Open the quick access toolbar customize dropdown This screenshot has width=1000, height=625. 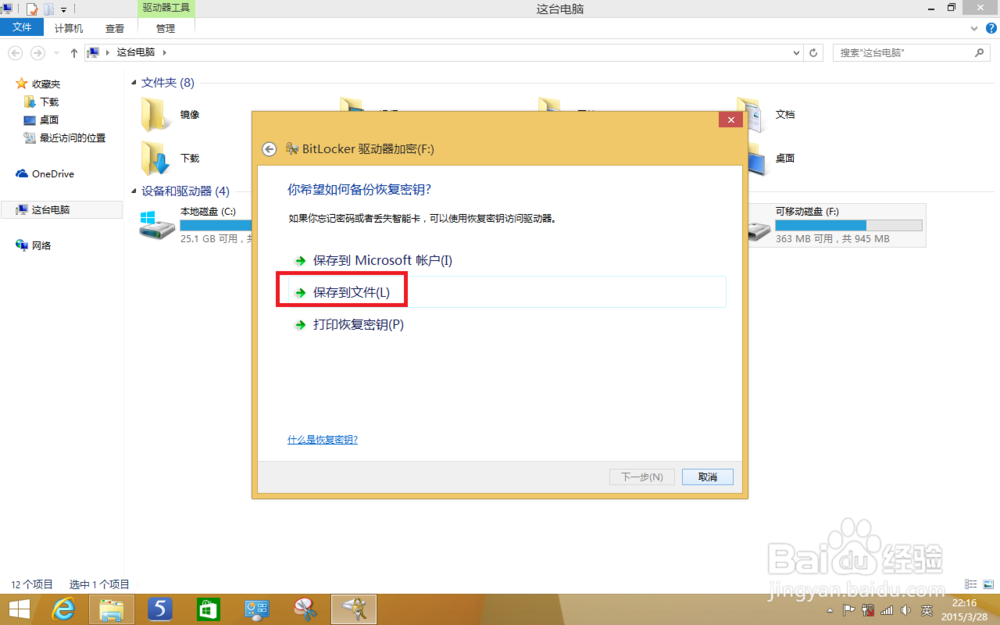click(63, 10)
